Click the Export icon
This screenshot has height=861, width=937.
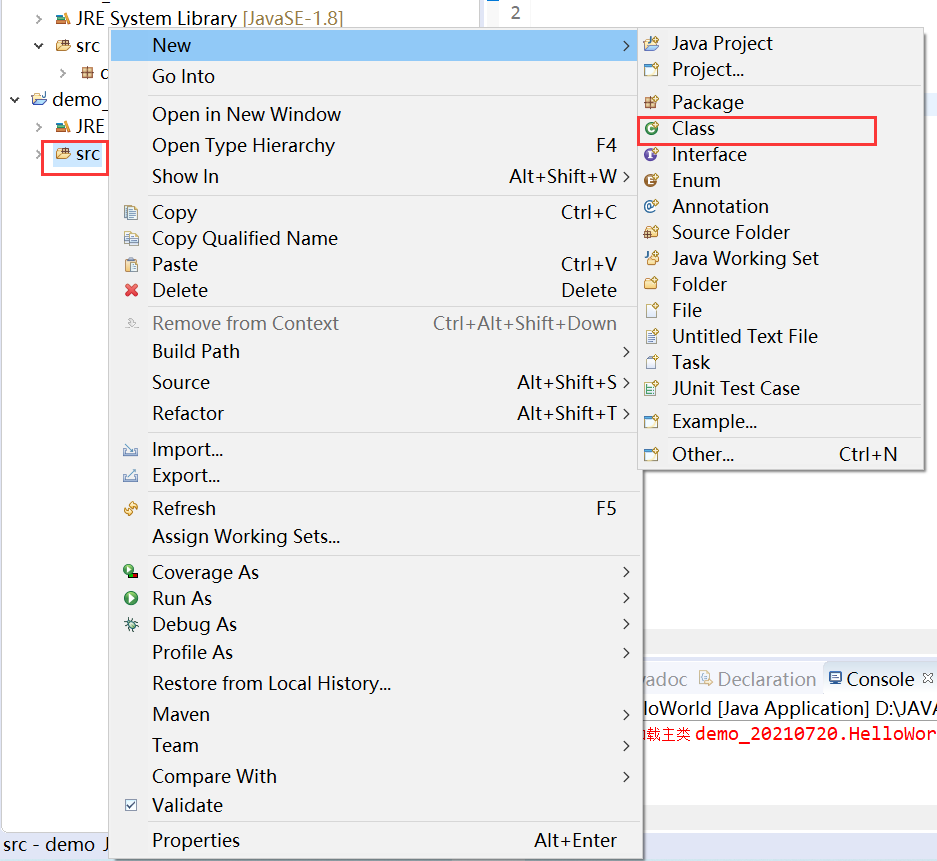coord(131,476)
